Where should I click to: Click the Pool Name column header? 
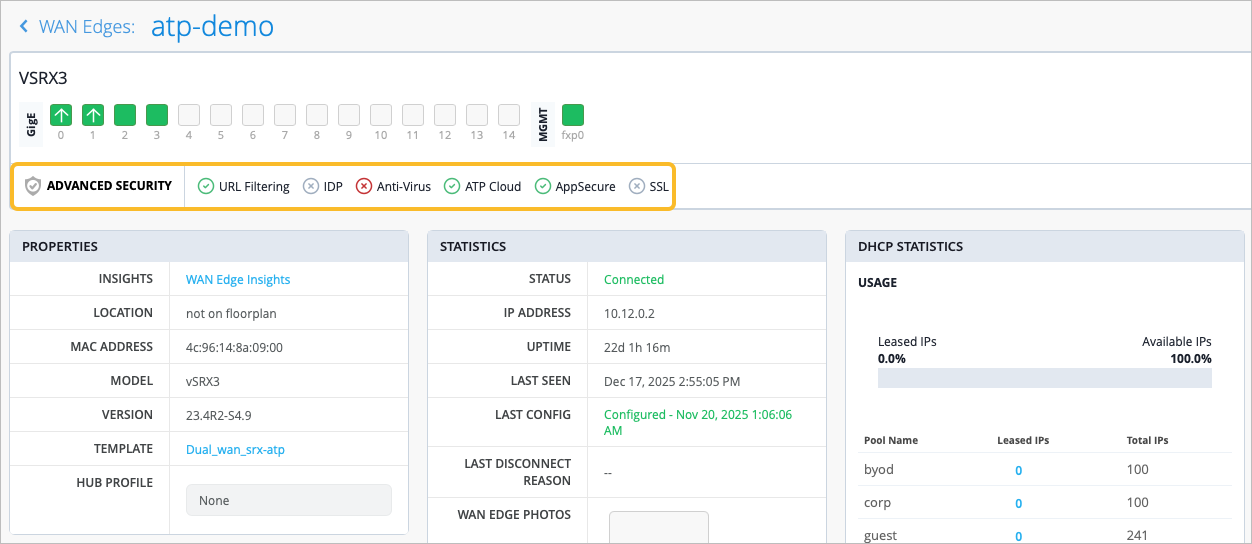tap(891, 440)
